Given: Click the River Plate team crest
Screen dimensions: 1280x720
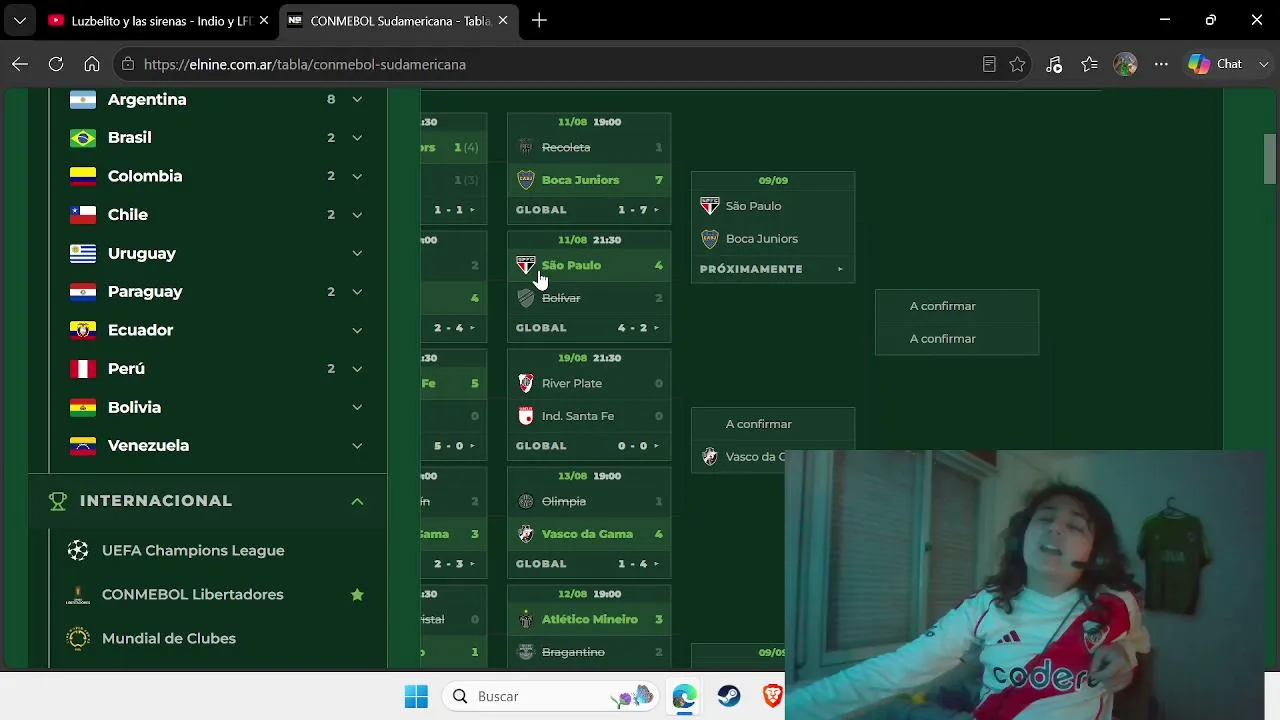Looking at the screenshot, I should point(526,383).
